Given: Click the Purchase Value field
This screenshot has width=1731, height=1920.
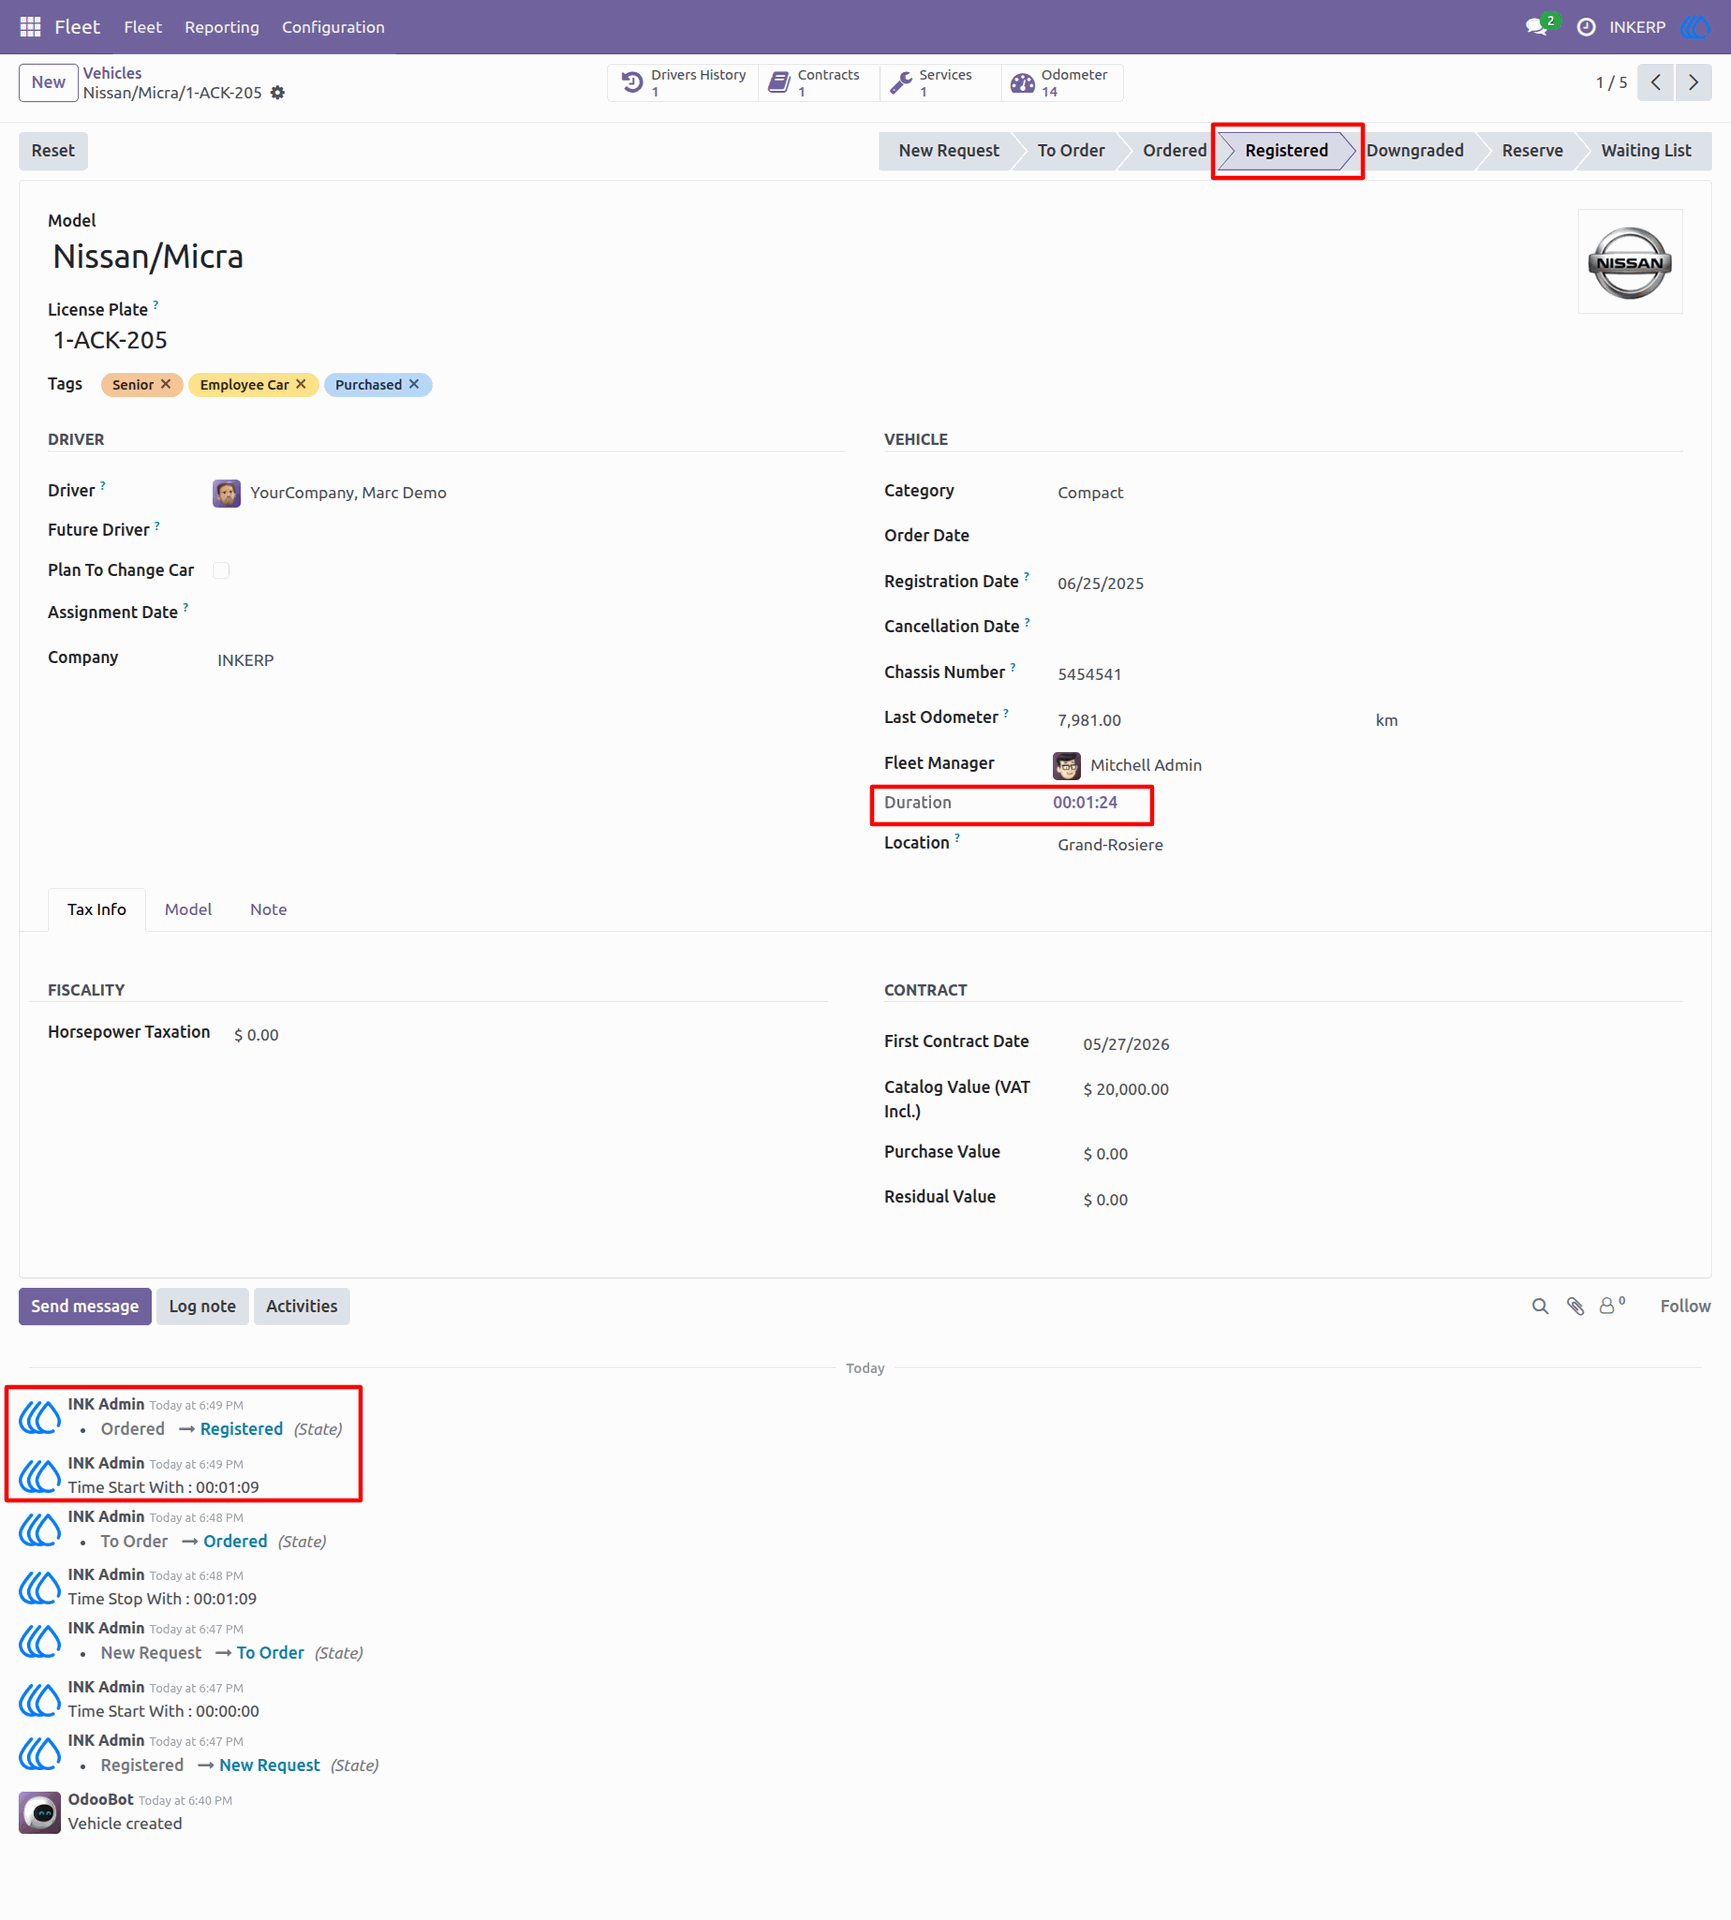Looking at the screenshot, I should click(1381, 1154).
